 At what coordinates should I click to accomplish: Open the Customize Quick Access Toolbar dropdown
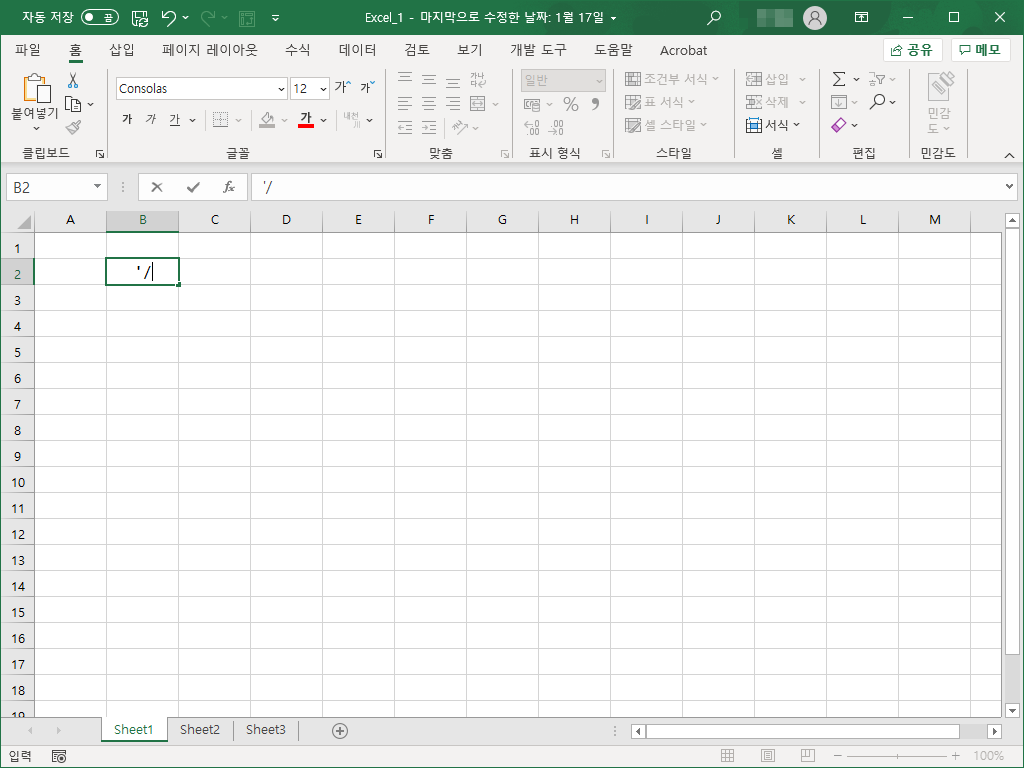[276, 18]
